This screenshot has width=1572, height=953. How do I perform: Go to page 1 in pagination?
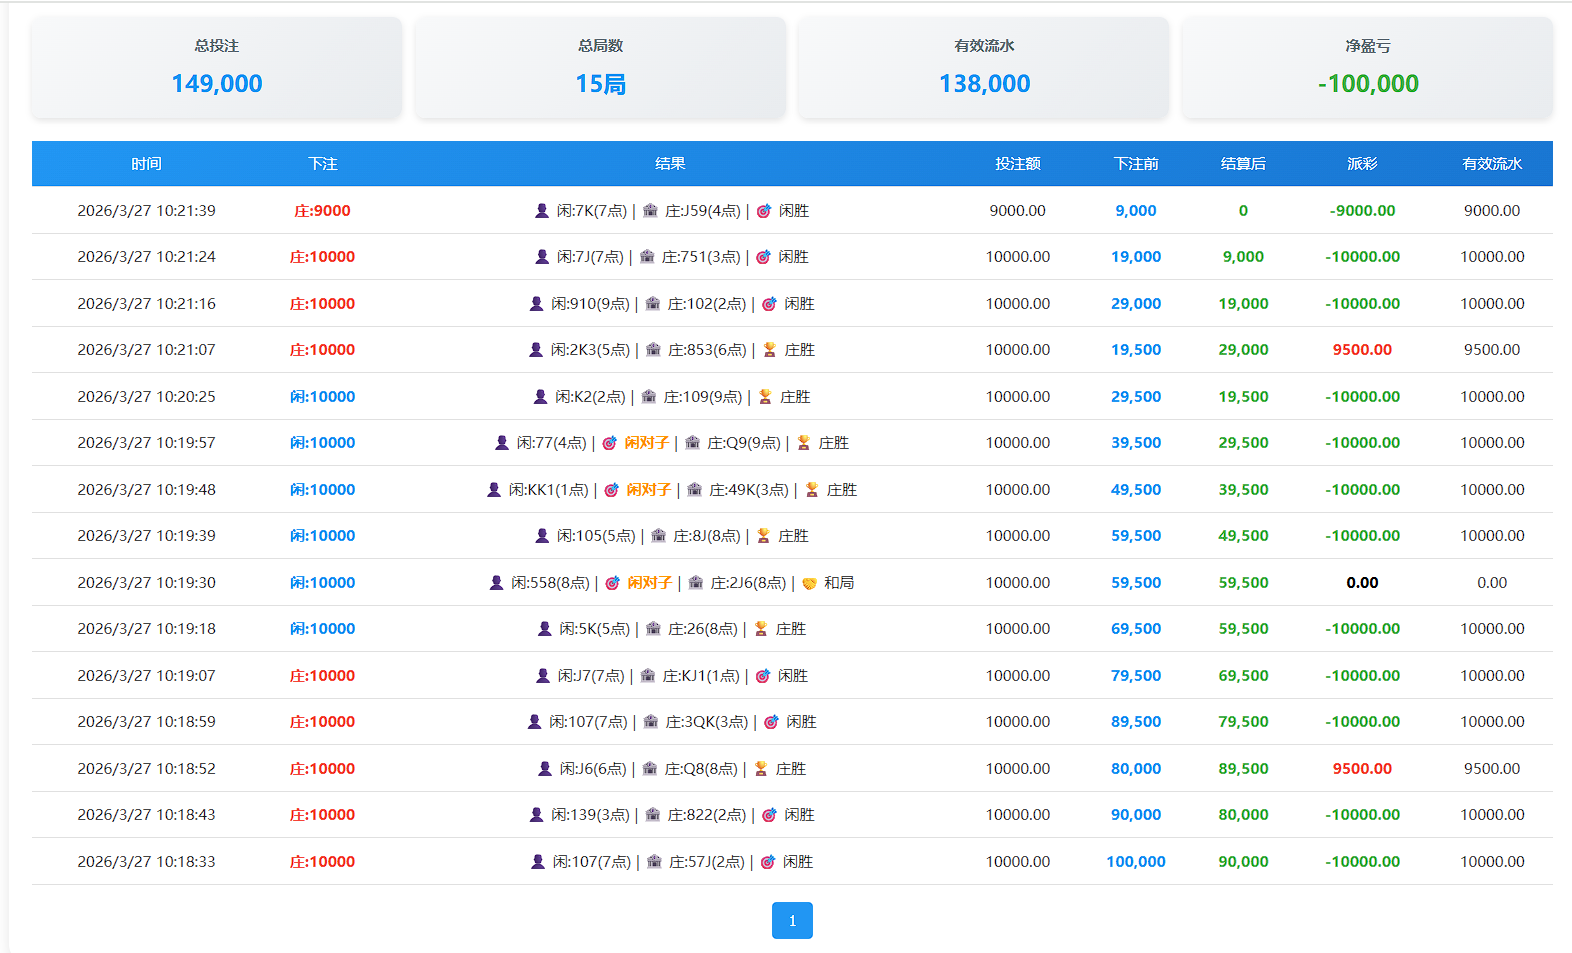[792, 921]
